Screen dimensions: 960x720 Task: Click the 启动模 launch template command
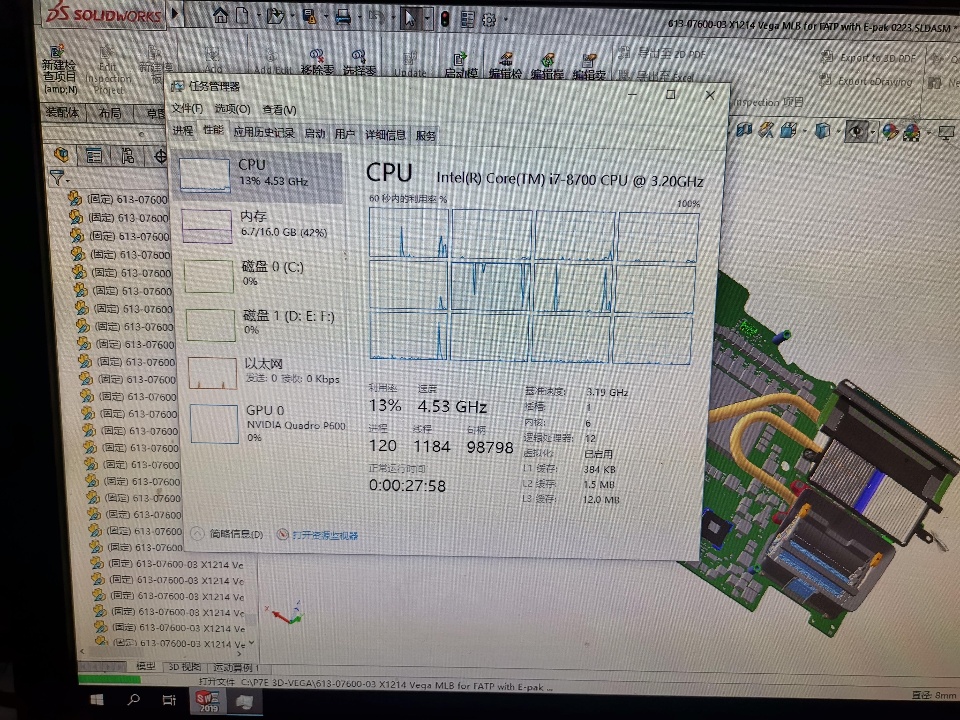(x=460, y=66)
